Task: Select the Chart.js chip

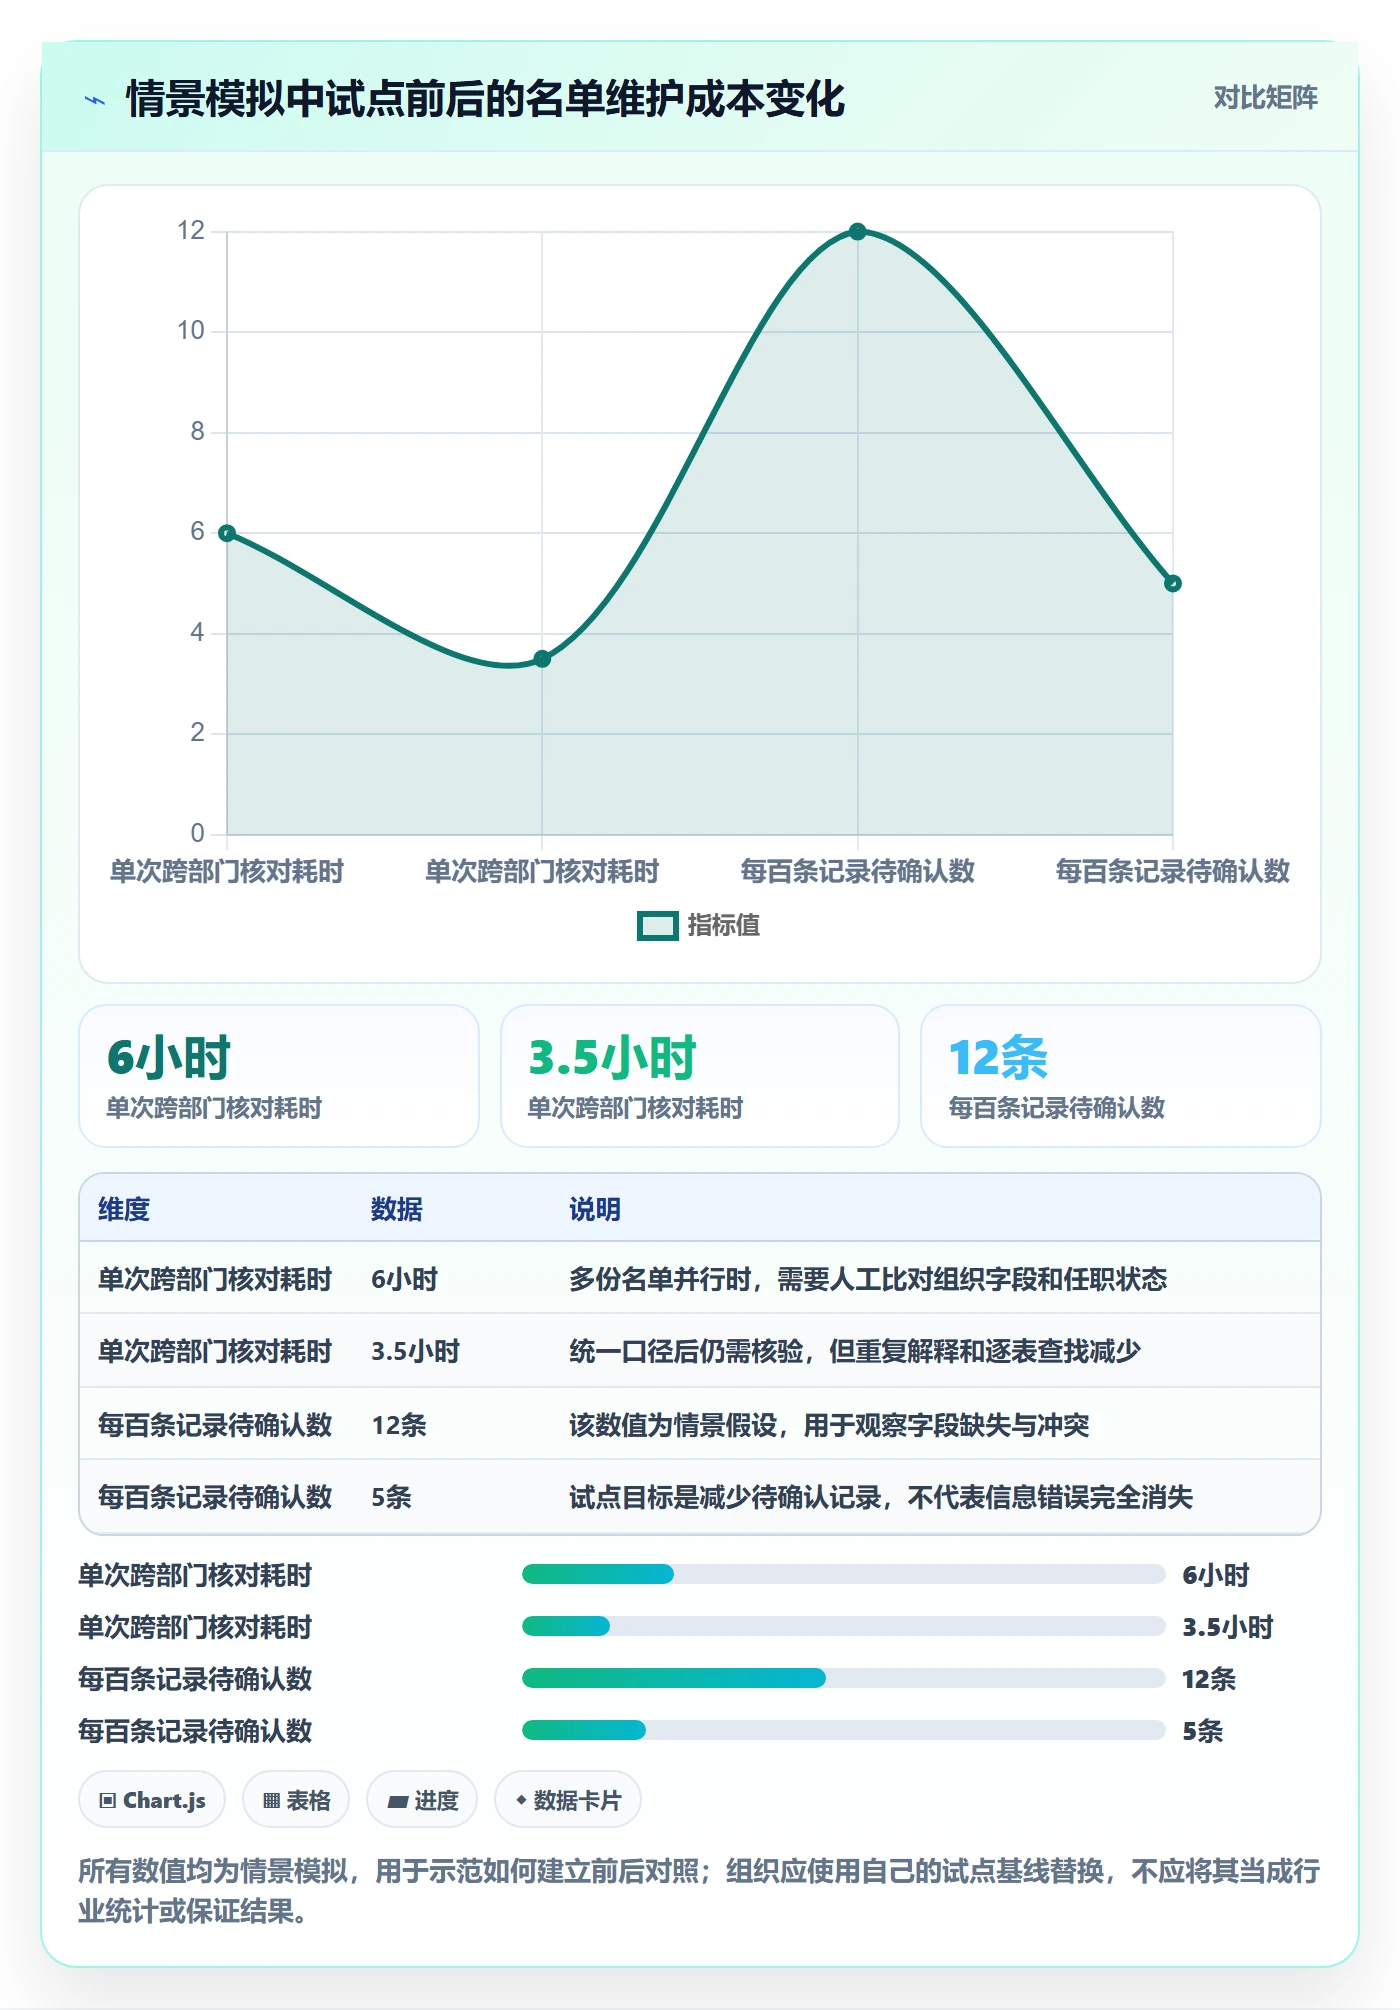Action: click(x=152, y=1800)
